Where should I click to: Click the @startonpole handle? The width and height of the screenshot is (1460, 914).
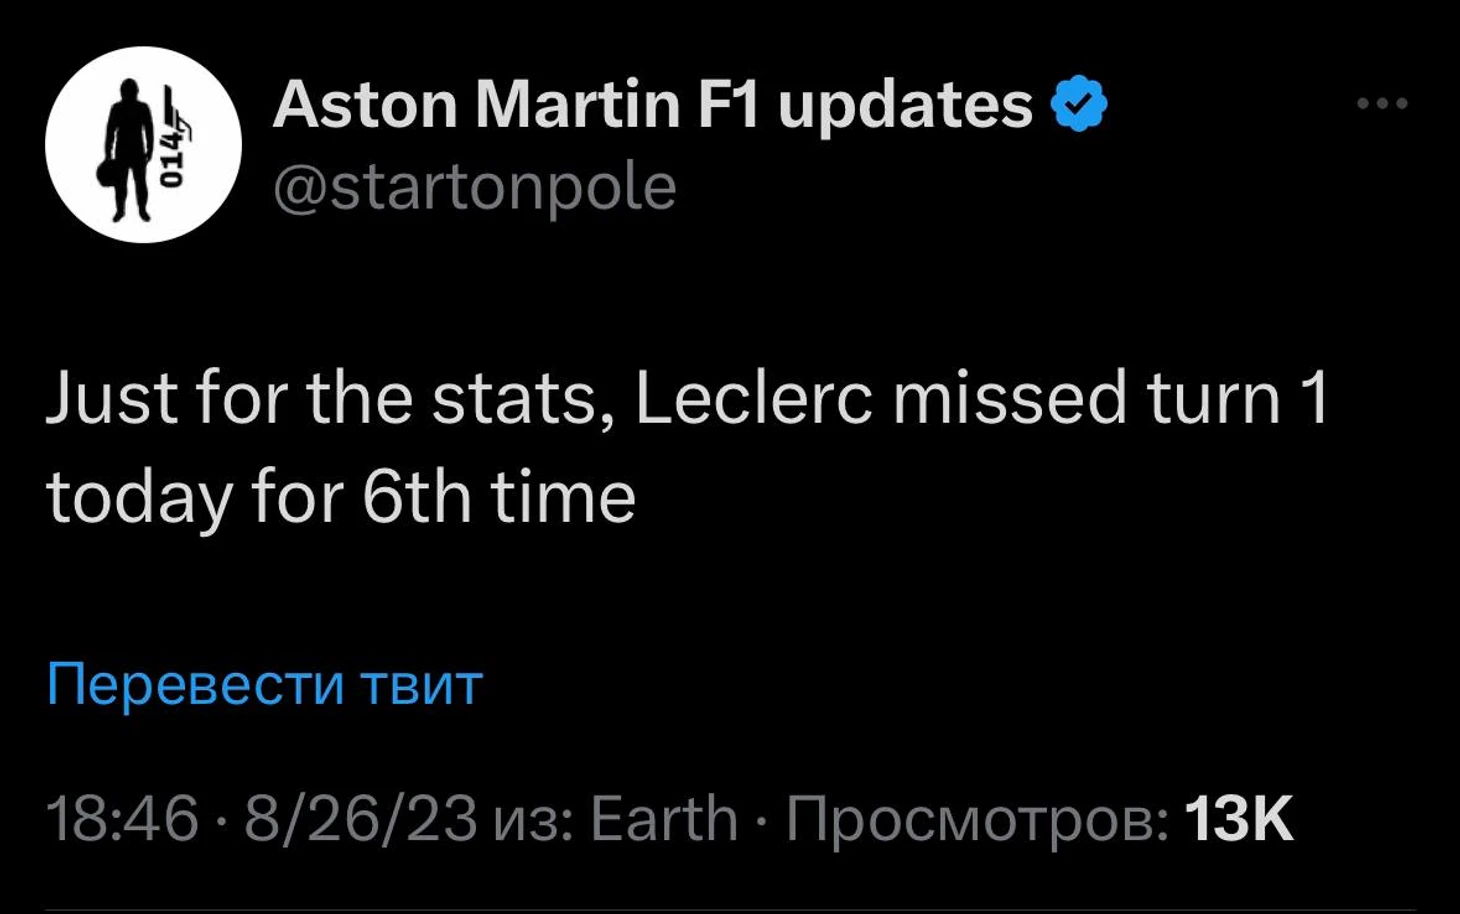click(475, 187)
